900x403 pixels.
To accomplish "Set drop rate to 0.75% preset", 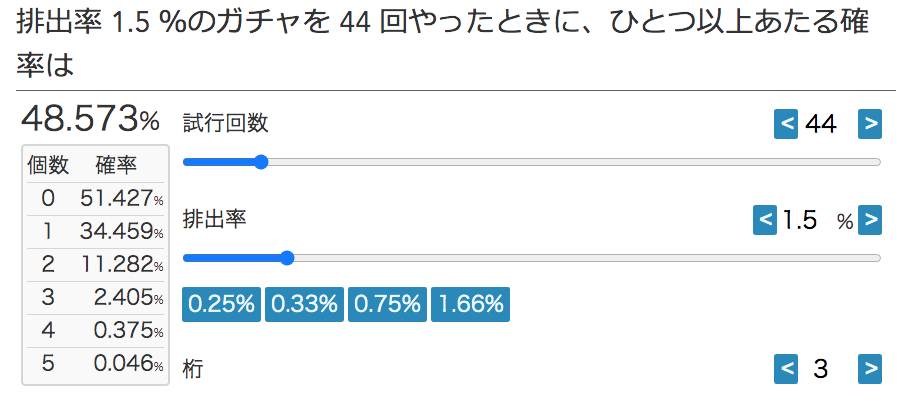I will (x=387, y=304).
